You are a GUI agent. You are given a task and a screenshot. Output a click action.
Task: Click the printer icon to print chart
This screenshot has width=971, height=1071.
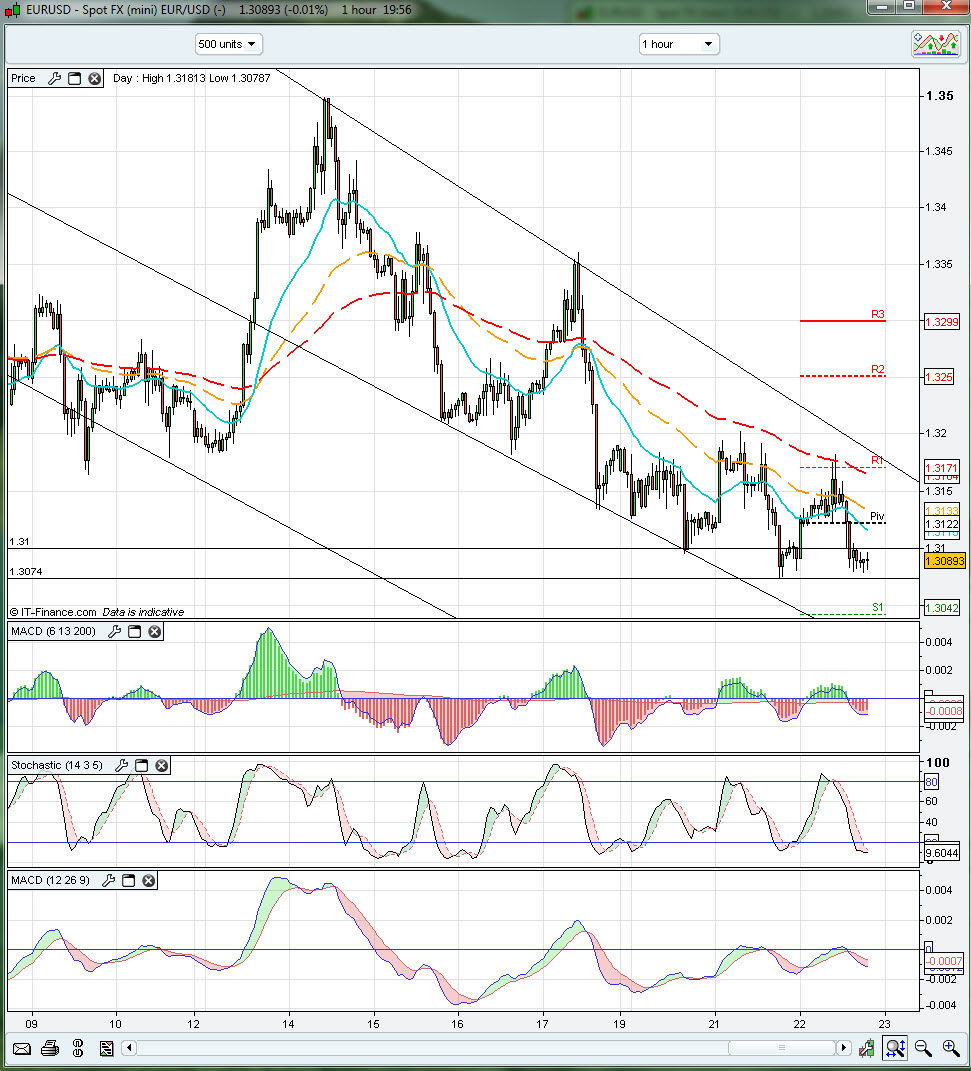[49, 1048]
